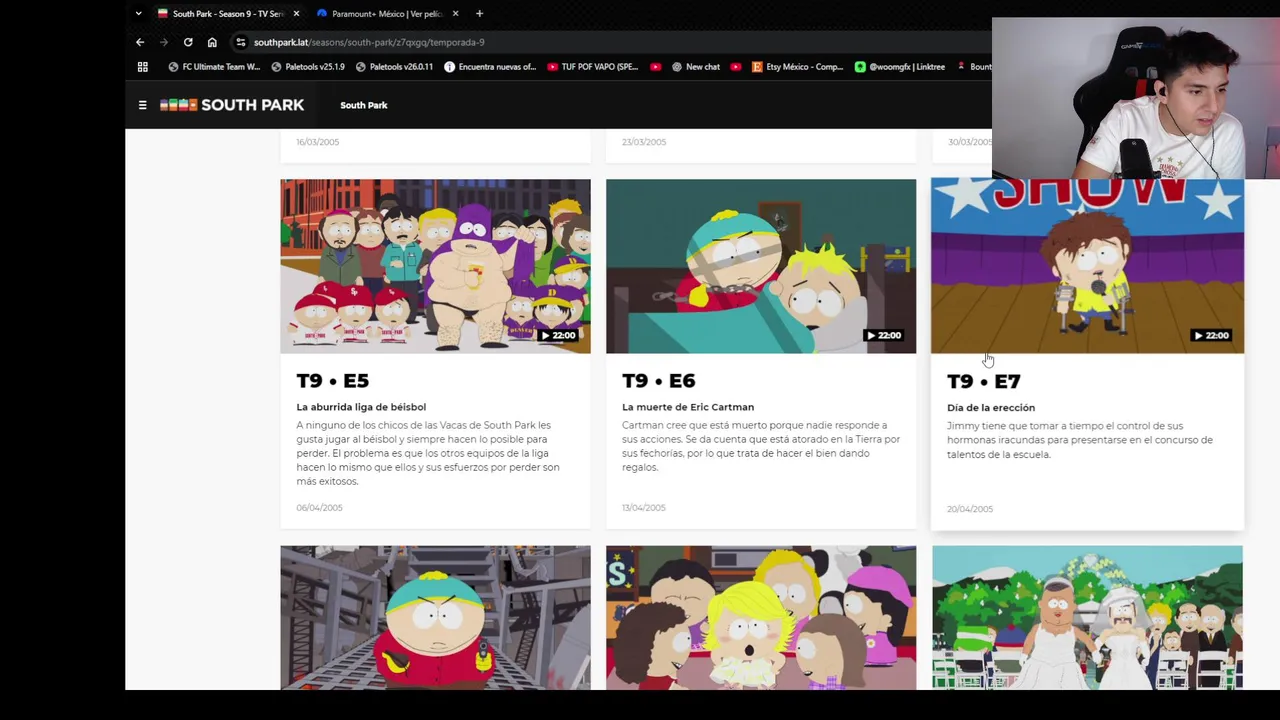
Task: Play T9 E6 via 22:00 badge
Action: 883,335
